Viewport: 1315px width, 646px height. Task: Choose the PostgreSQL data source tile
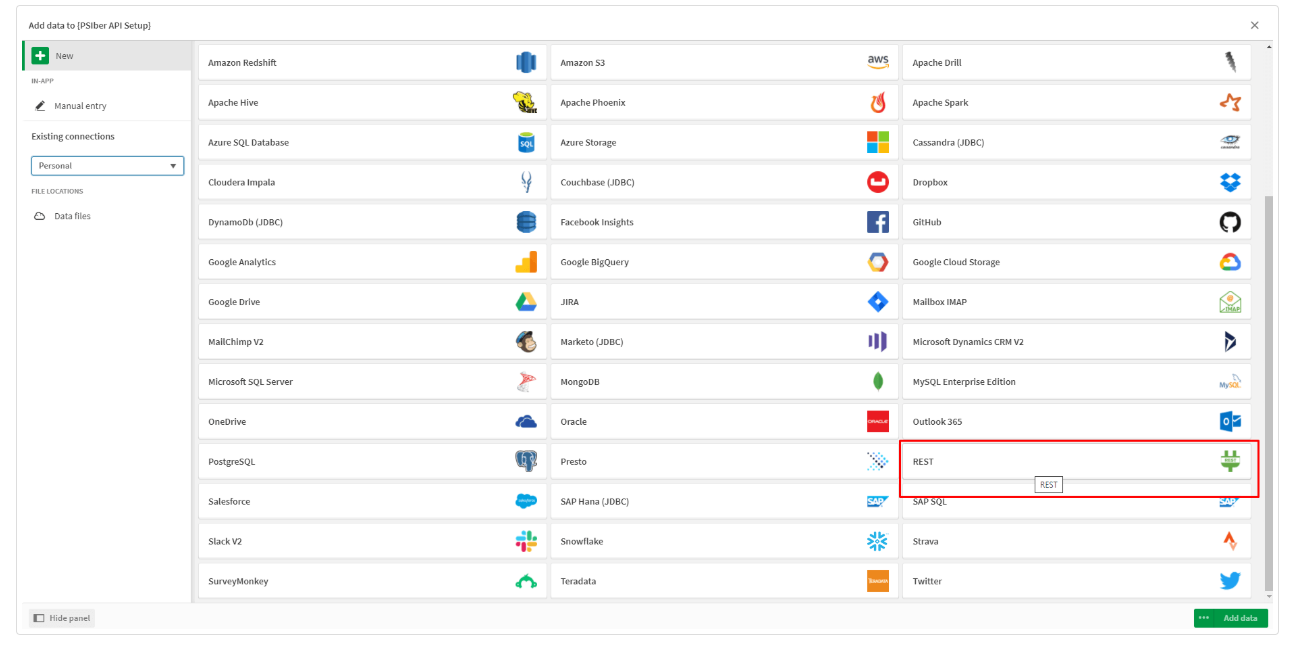[x=370, y=462]
